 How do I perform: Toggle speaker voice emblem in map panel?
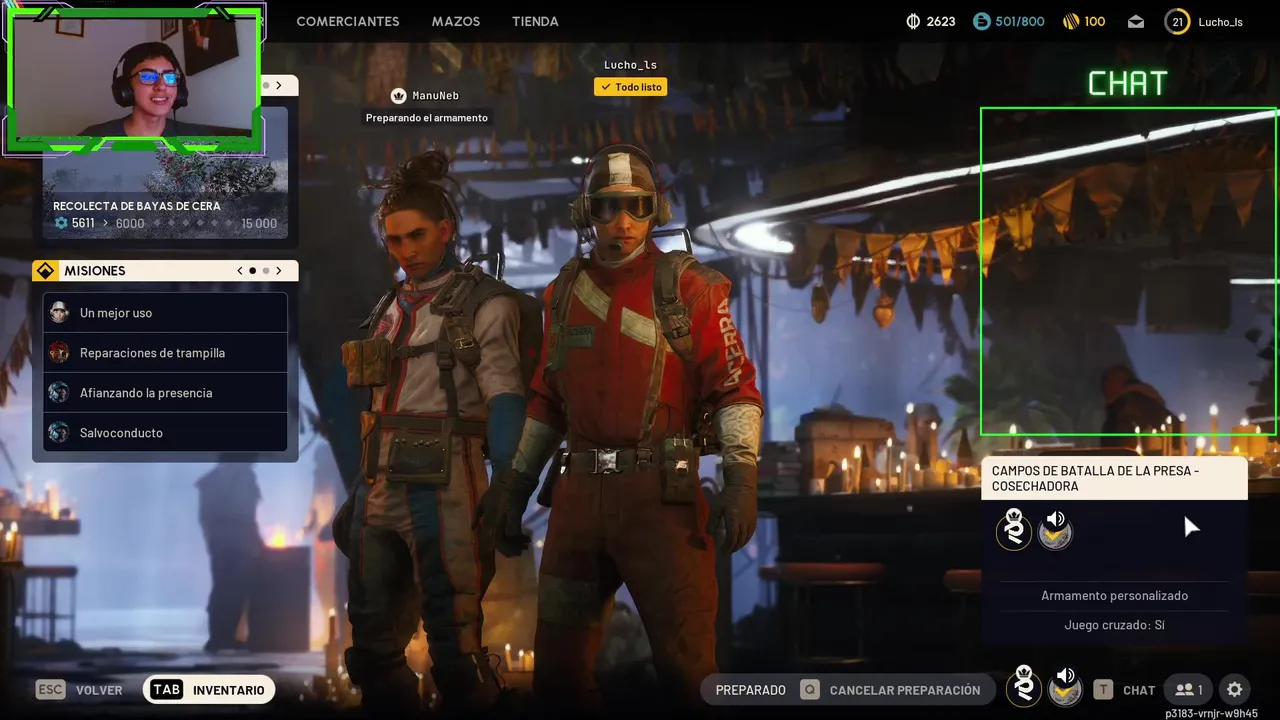[x=1055, y=529]
